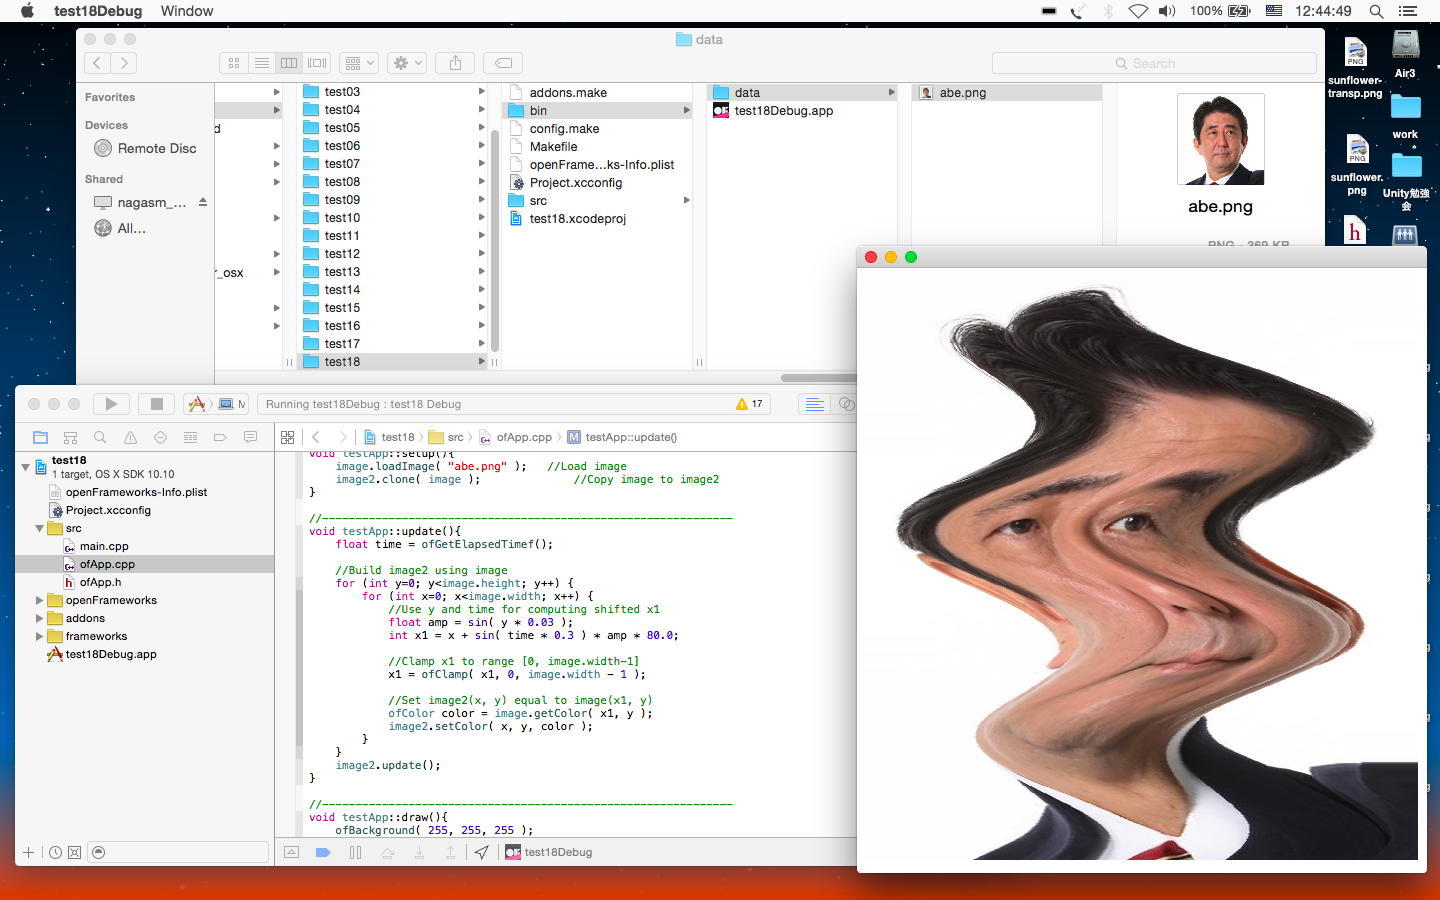Click the Finder Edit Tags icon
This screenshot has height=900, width=1440.
click(504, 63)
